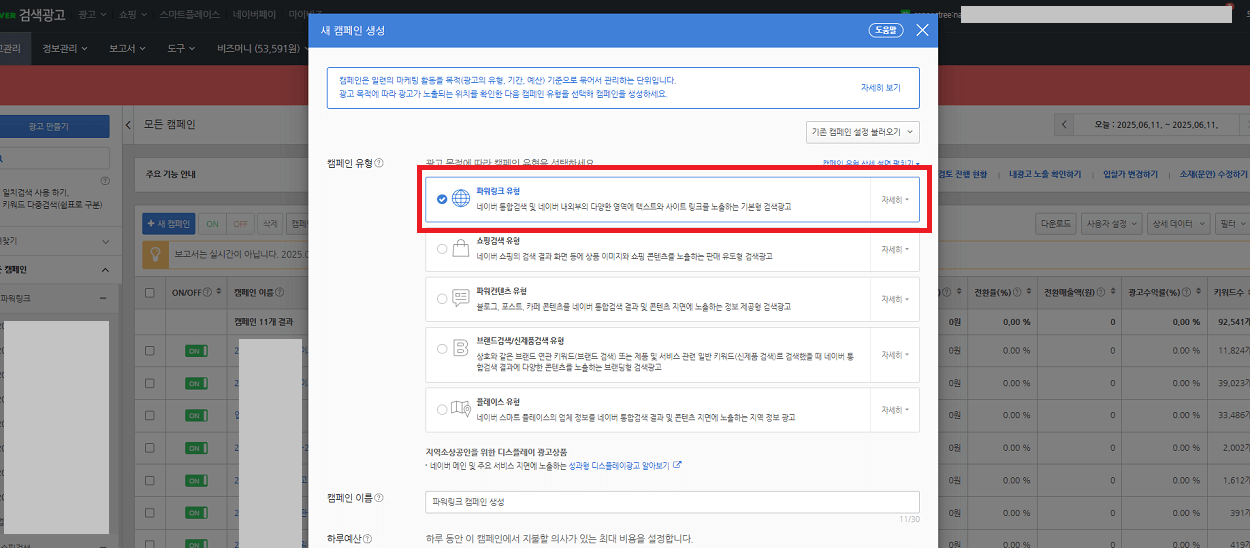Click the 광고 만들기 button

coord(54,127)
